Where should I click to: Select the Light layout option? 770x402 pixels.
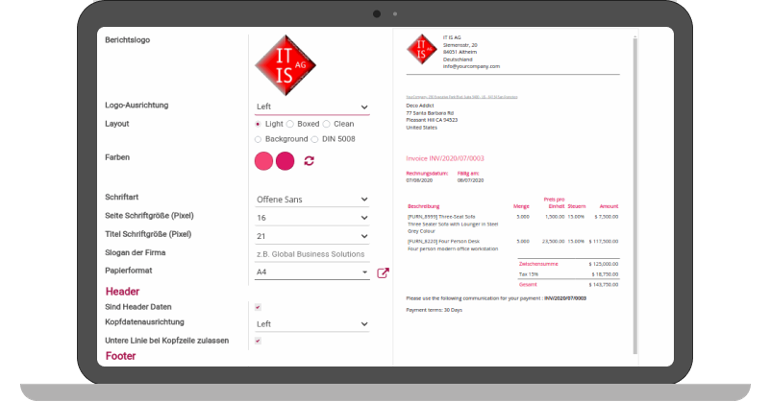[258, 124]
